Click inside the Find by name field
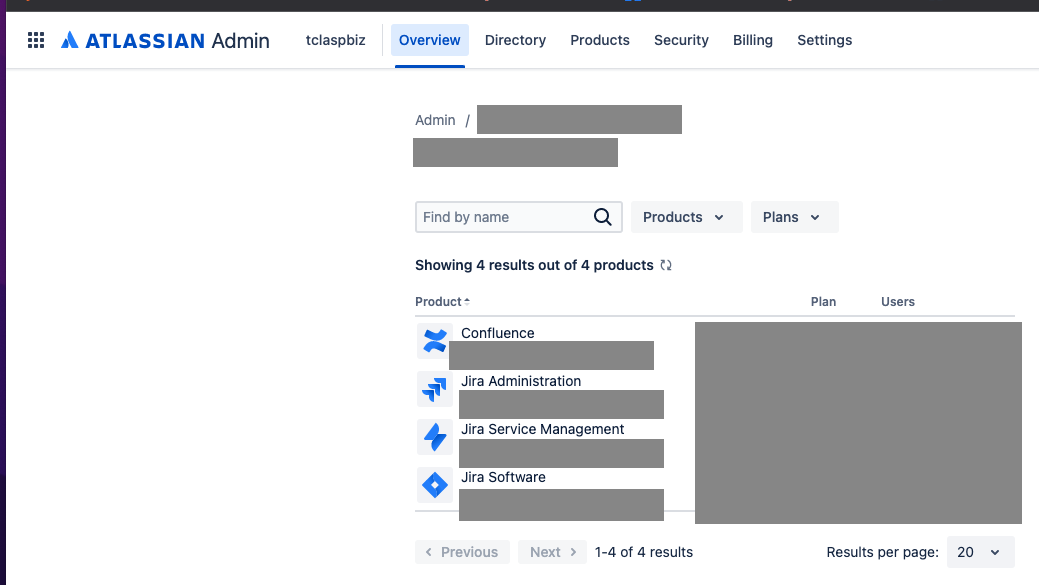 pos(500,217)
